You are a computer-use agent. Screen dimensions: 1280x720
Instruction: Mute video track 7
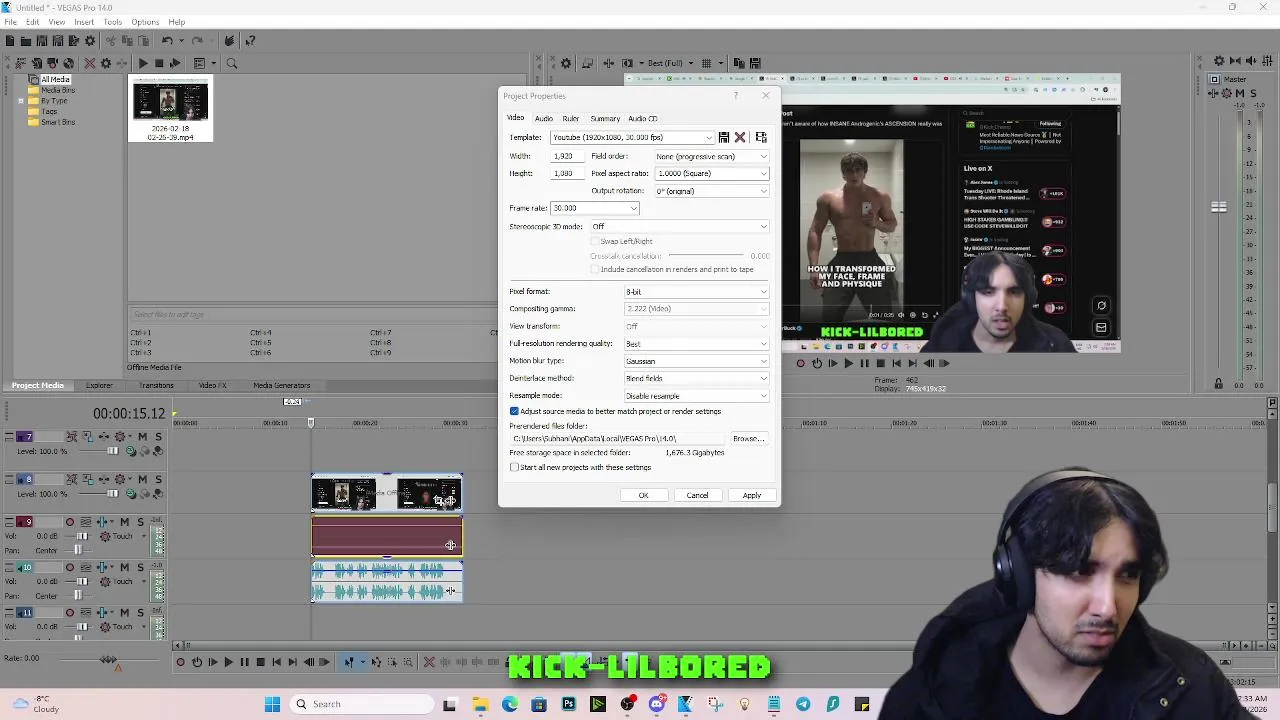pyautogui.click(x=142, y=437)
